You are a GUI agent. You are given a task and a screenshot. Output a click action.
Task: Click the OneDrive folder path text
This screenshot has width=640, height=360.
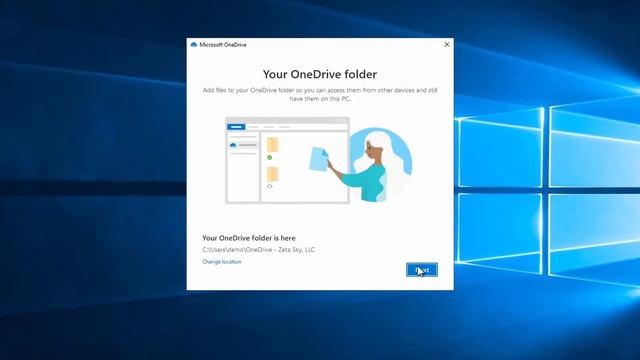(x=258, y=250)
